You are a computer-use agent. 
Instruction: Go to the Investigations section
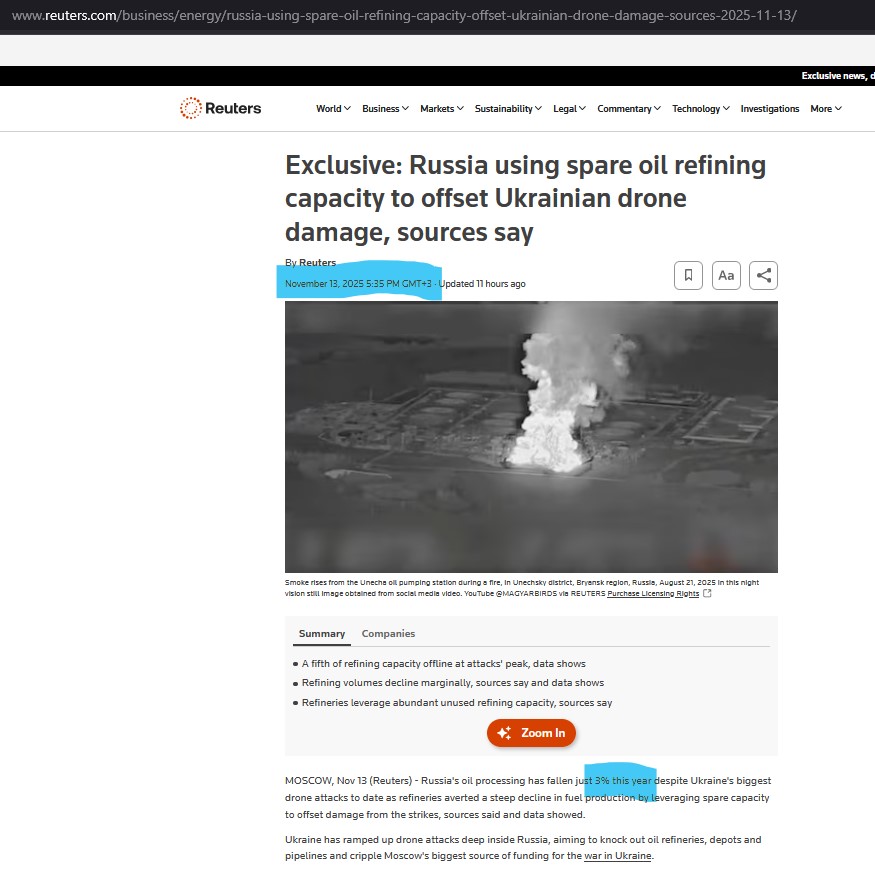coord(770,108)
